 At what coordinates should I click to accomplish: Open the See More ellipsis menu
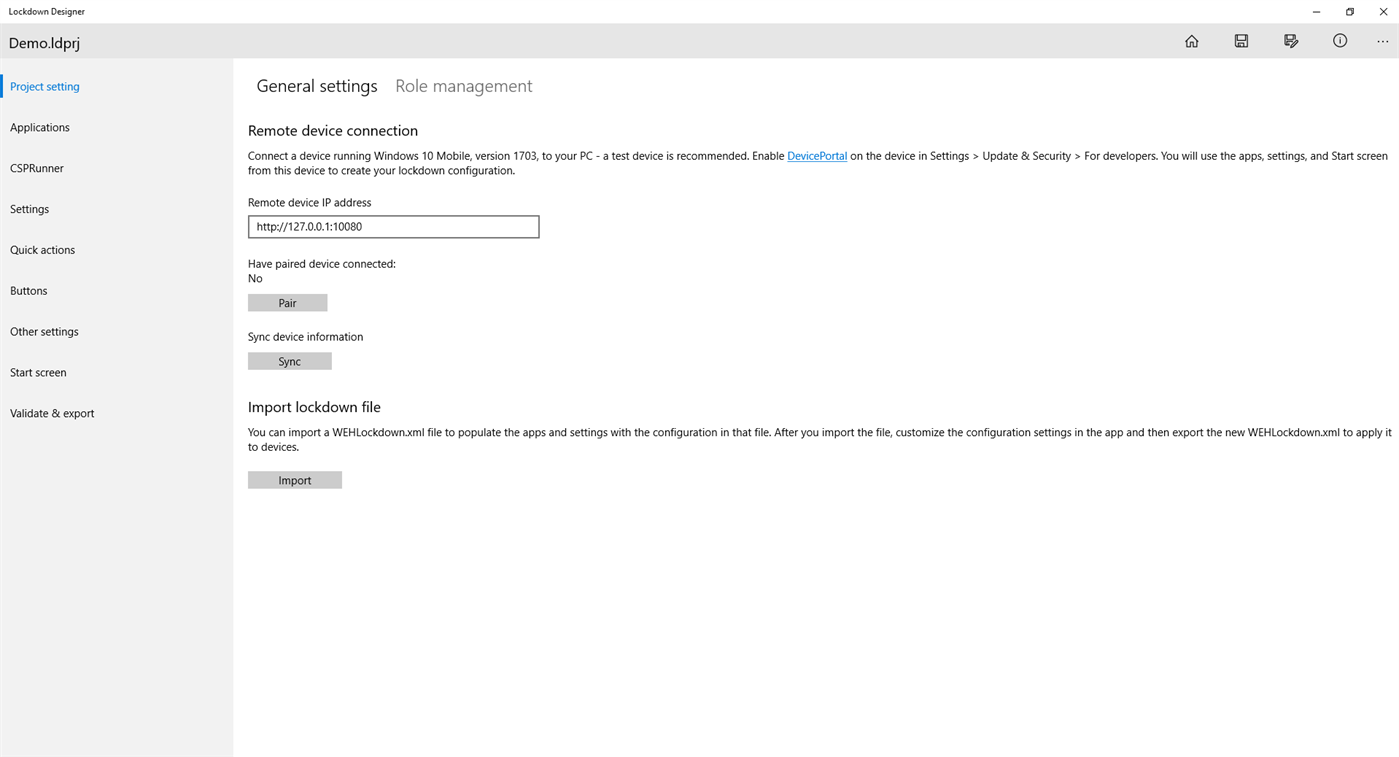(1384, 41)
